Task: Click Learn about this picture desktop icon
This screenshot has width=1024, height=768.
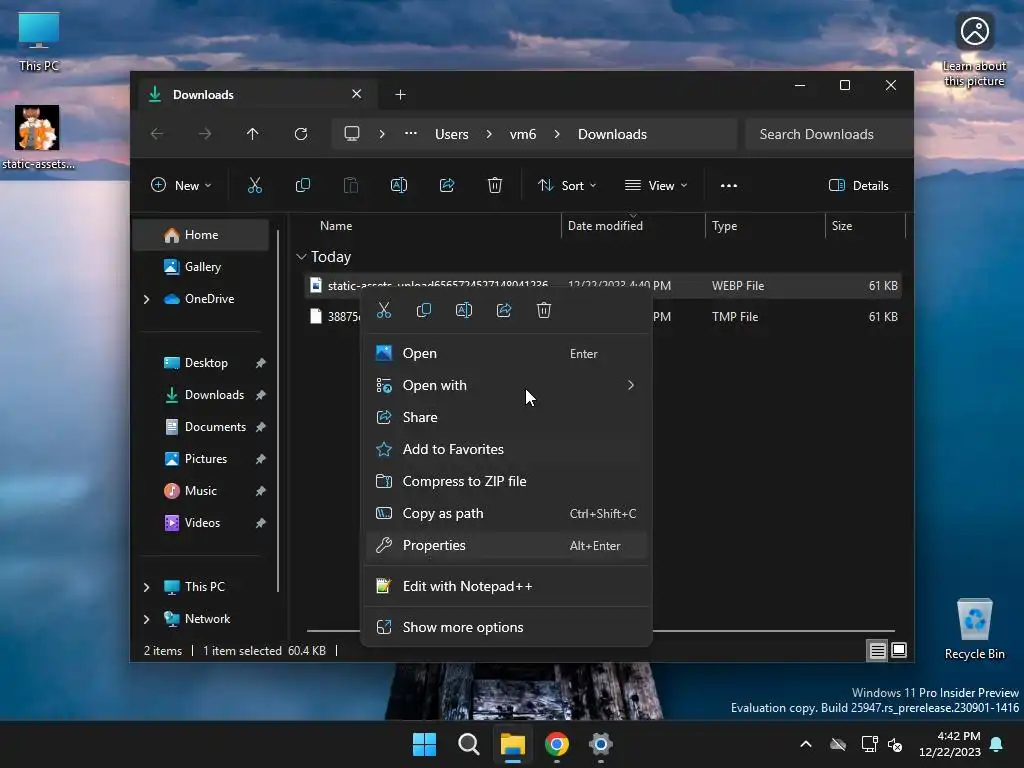Action: click(974, 51)
